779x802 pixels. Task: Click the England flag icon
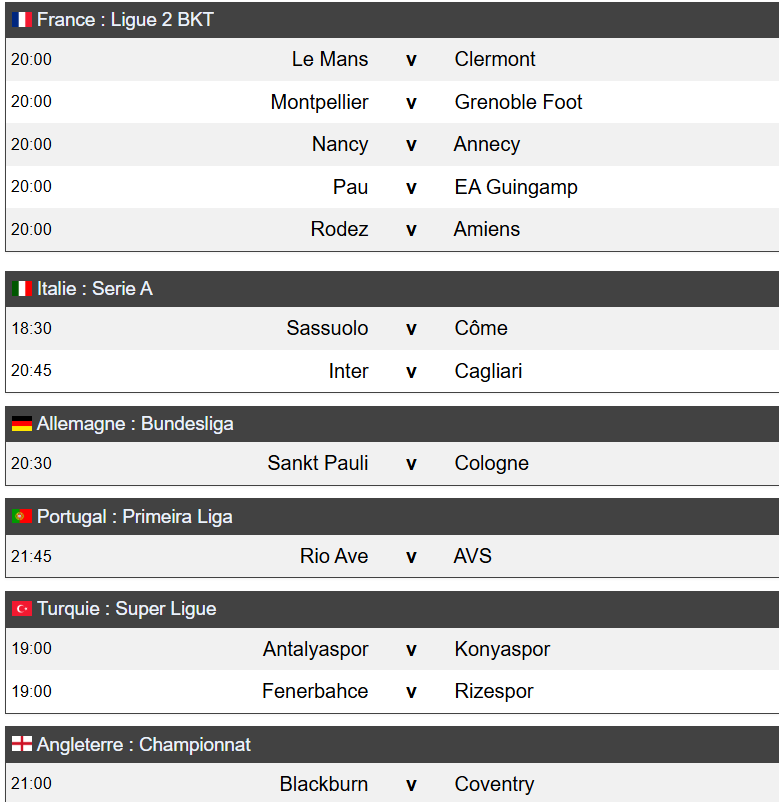pos(21,745)
